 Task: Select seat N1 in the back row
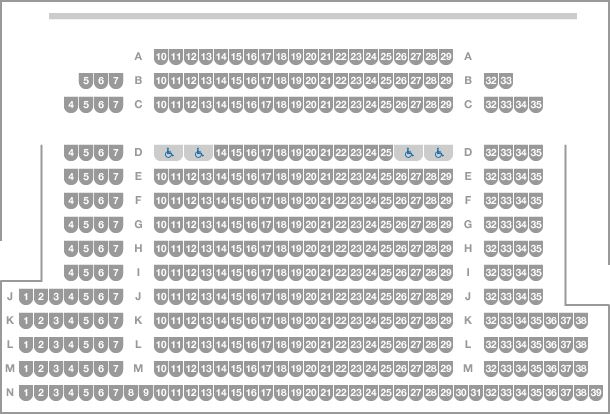26,393
